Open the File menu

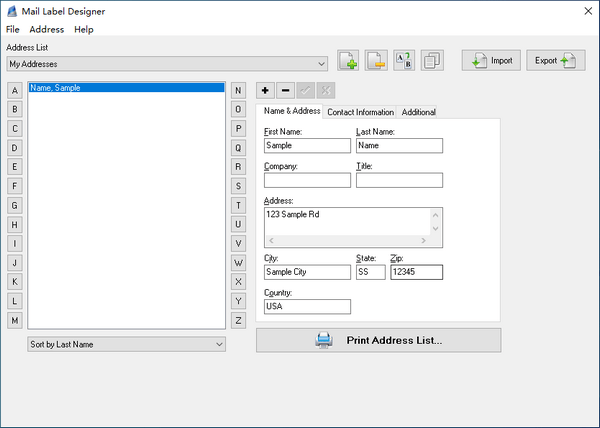point(13,30)
